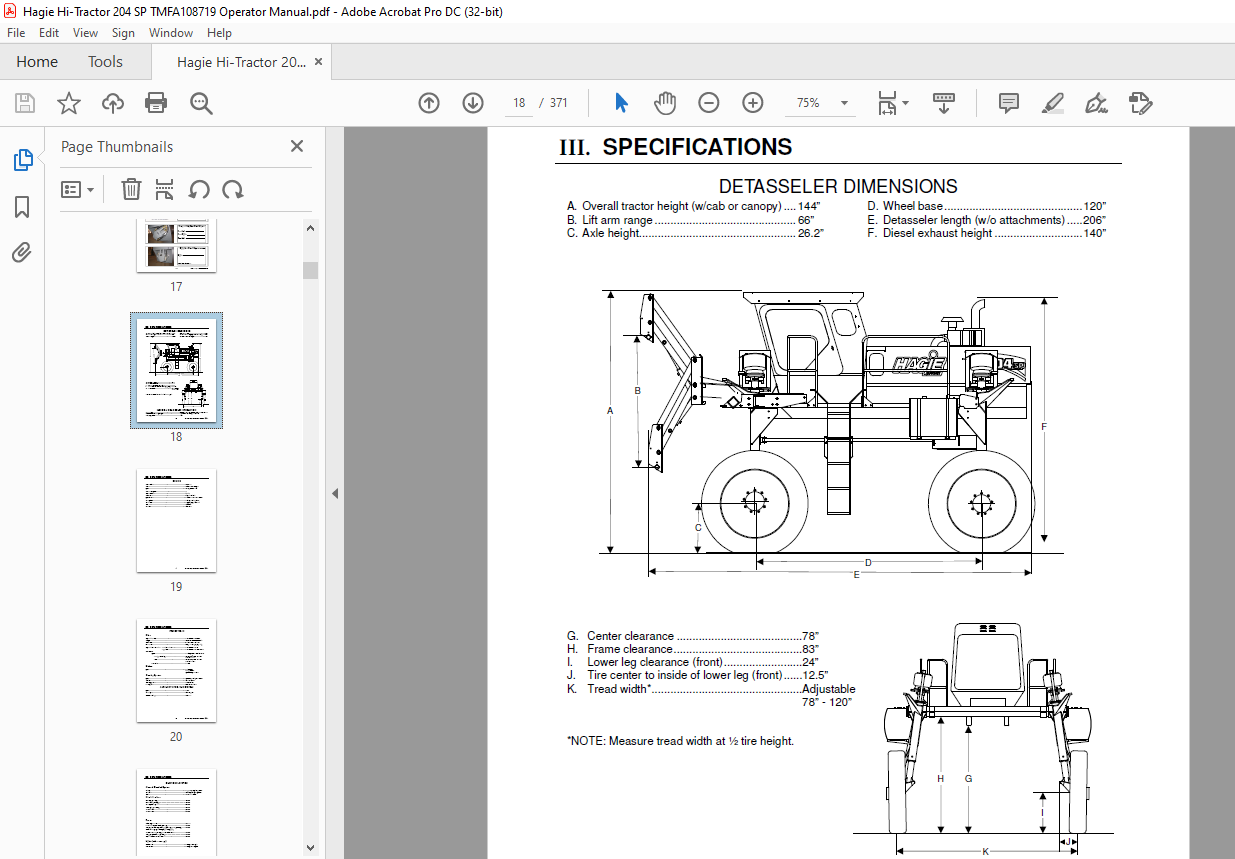
Task: Open Attachments paperclip pane
Action: point(22,252)
